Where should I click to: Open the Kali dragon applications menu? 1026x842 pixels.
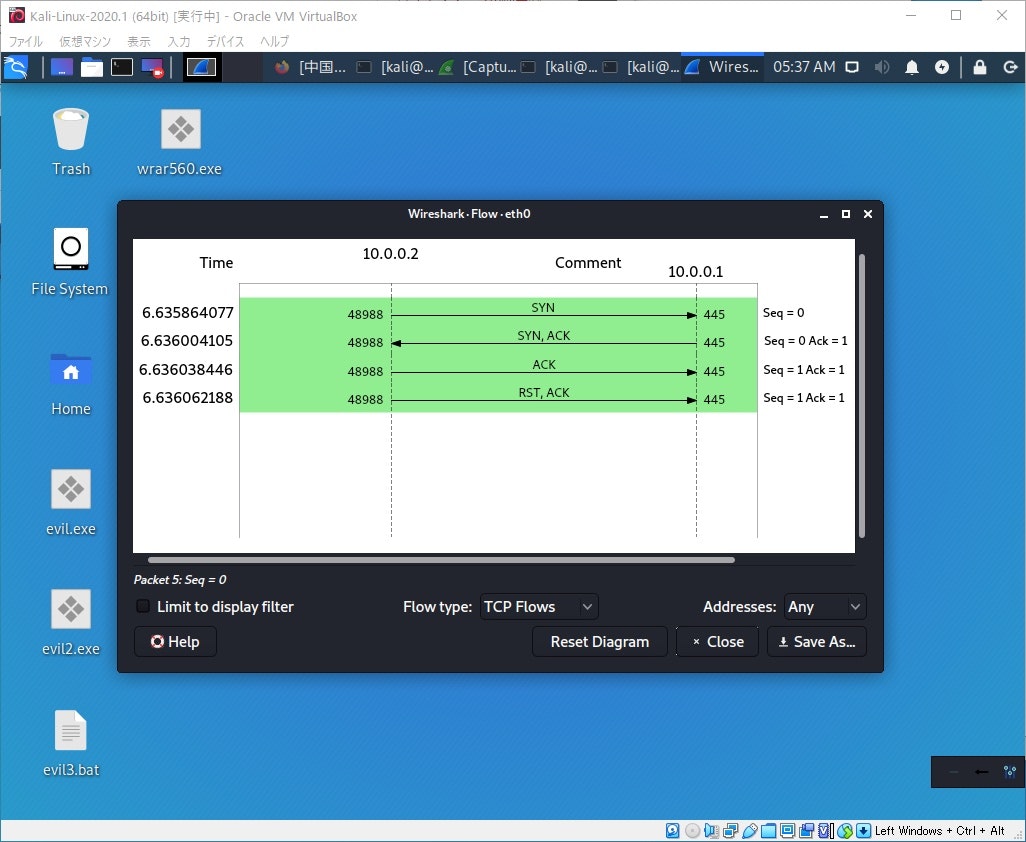point(16,67)
